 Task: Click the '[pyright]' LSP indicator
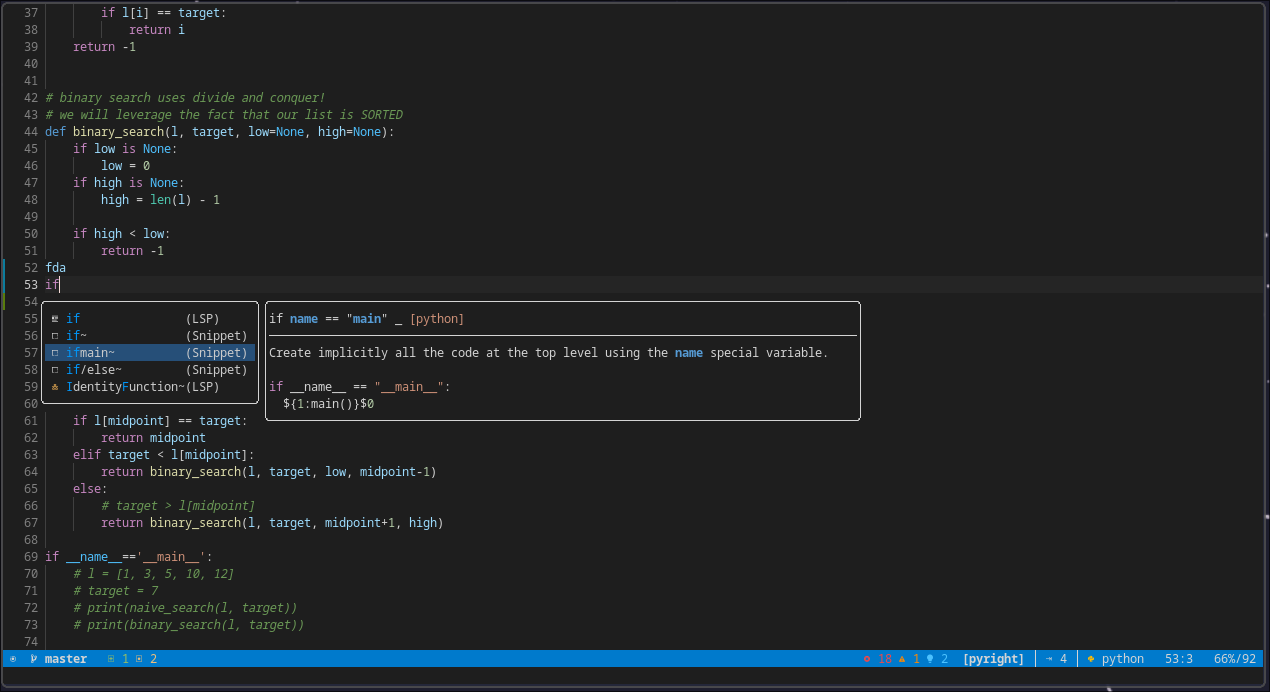[993, 659]
